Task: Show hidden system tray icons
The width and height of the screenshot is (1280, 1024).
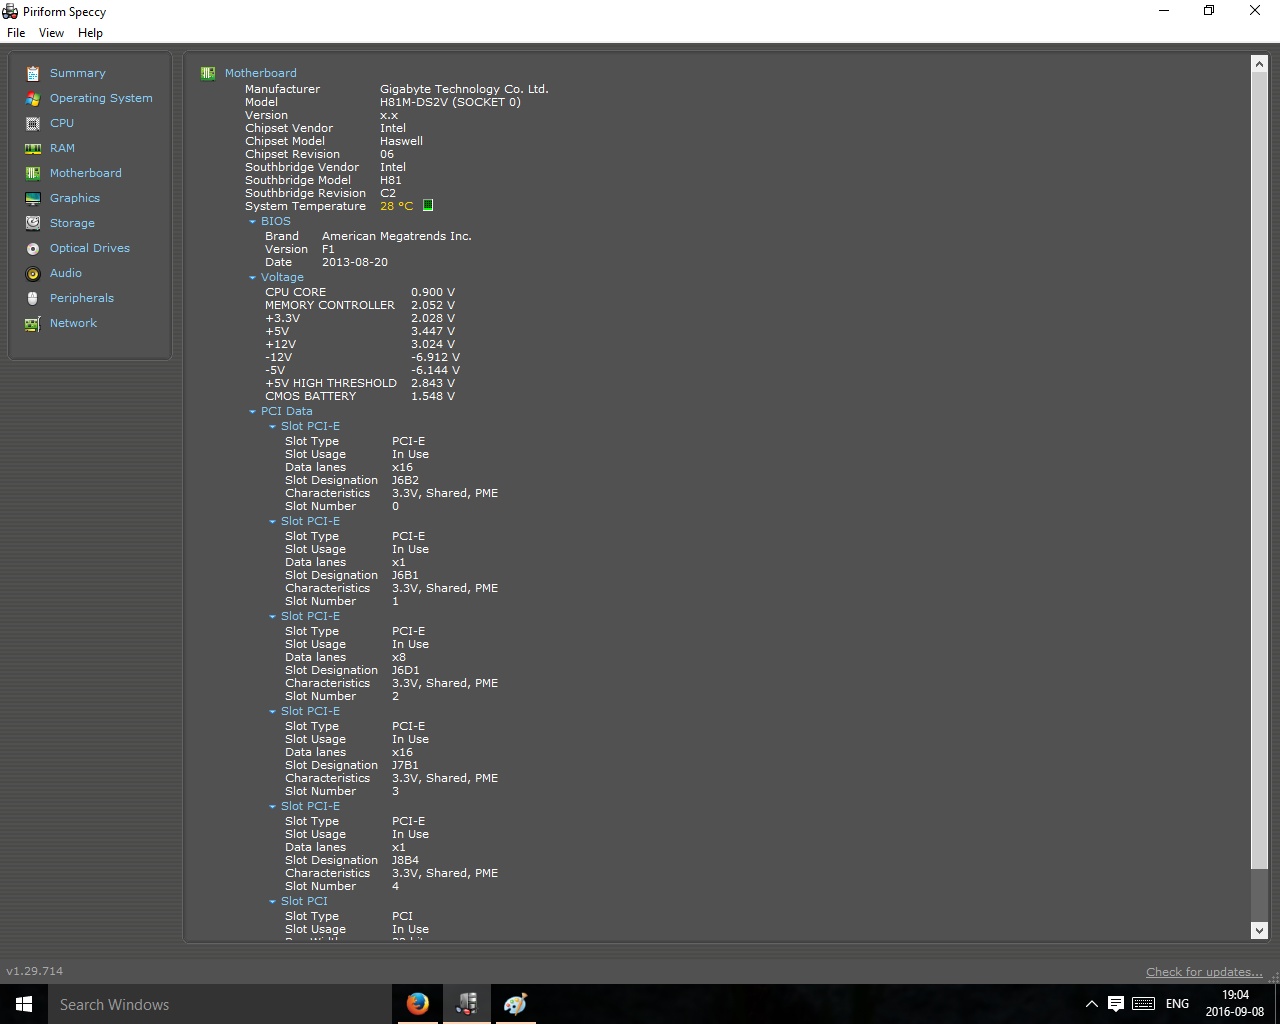Action: [1091, 1004]
